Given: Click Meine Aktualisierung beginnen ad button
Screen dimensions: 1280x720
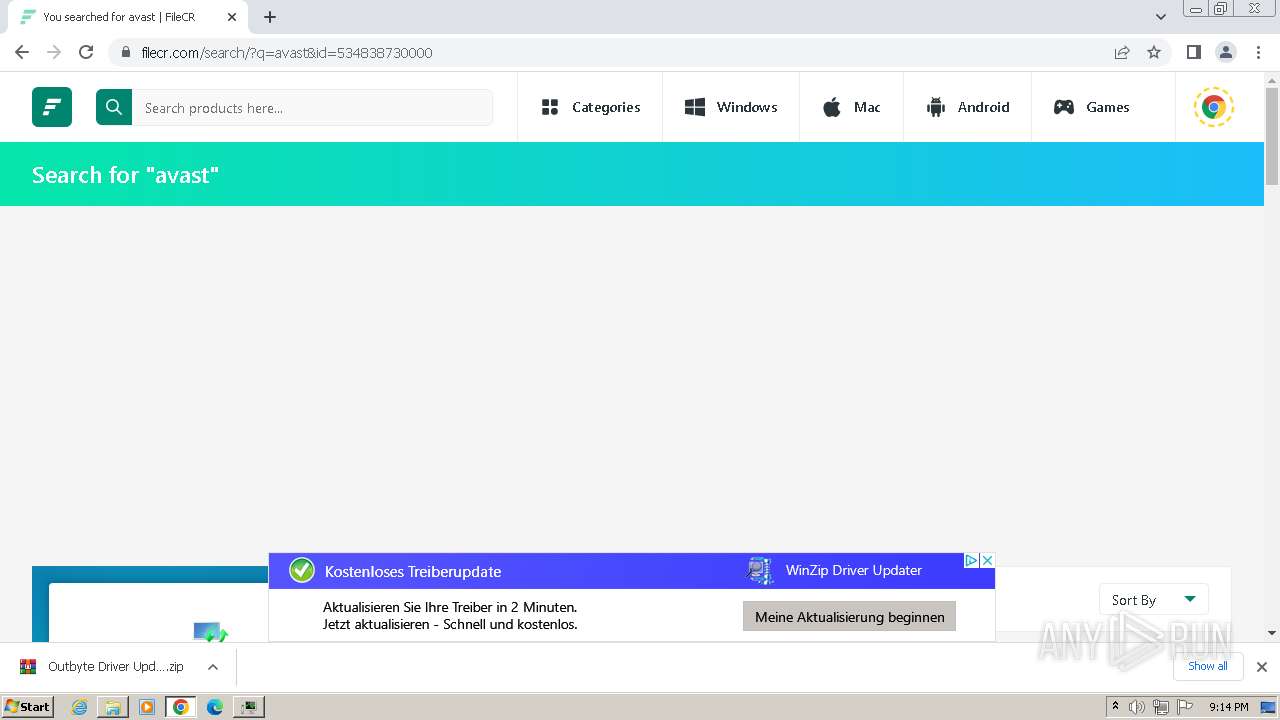Looking at the screenshot, I should [x=849, y=617].
